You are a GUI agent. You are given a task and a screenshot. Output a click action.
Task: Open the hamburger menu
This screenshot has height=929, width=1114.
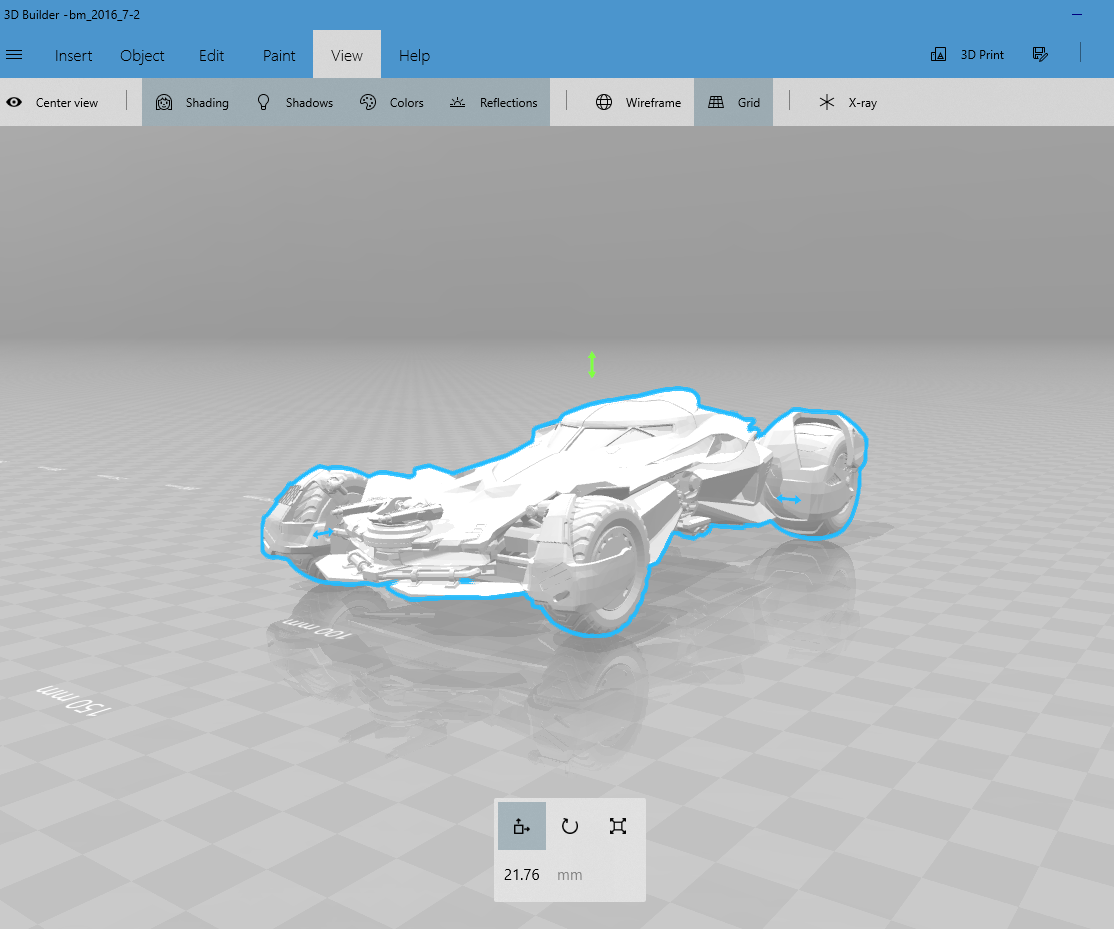tap(14, 55)
